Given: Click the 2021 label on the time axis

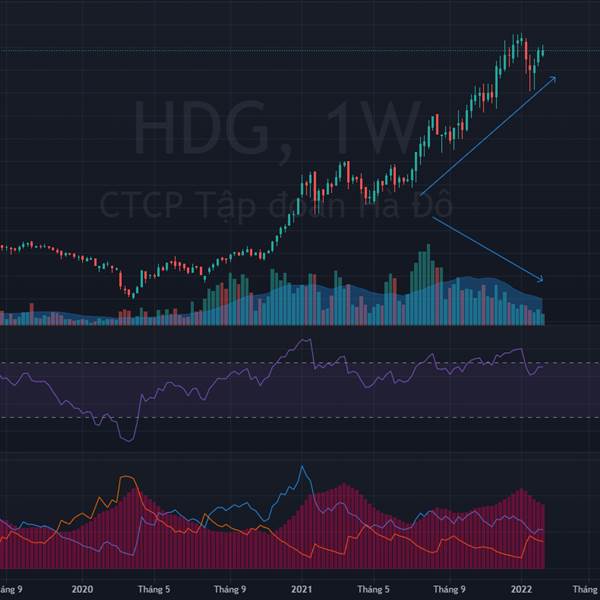Looking at the screenshot, I should click(x=301, y=589).
